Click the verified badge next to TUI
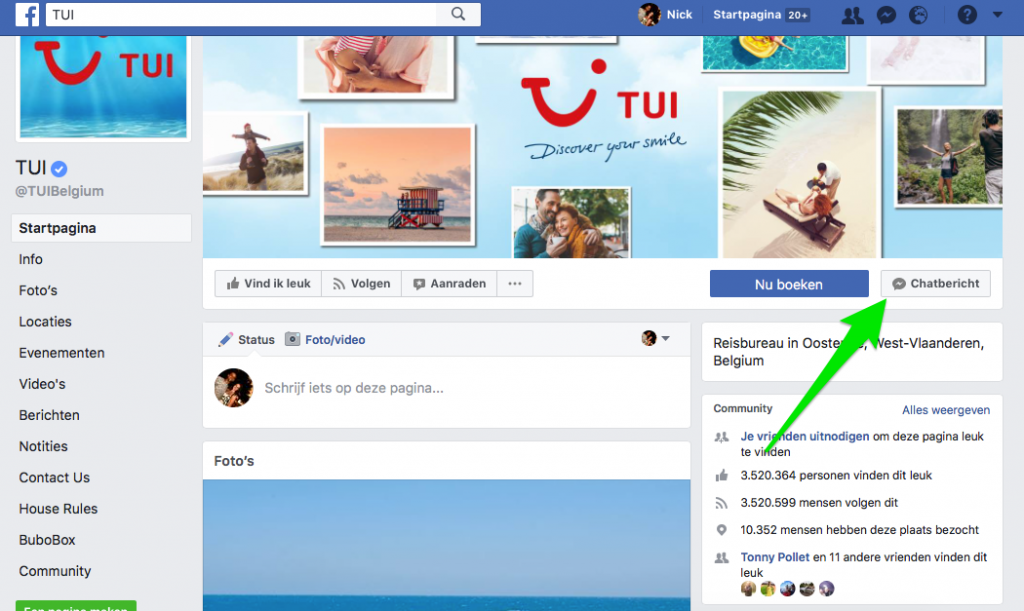 (59, 169)
